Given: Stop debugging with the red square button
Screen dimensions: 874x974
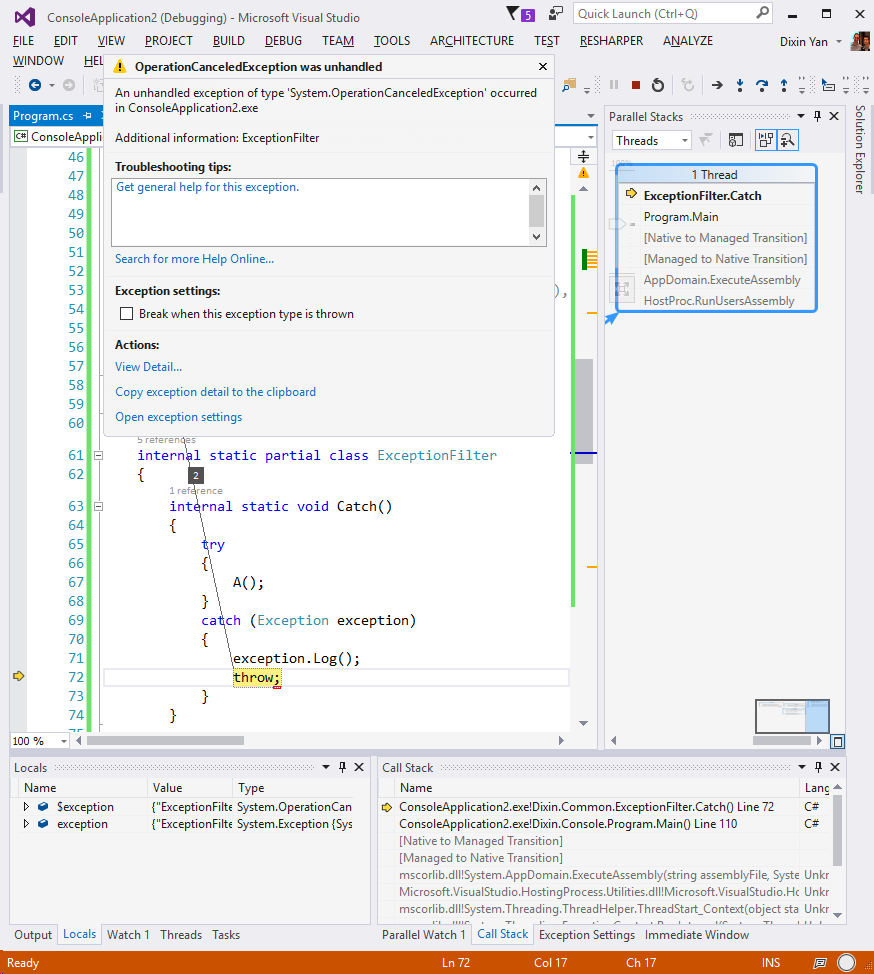Looking at the screenshot, I should coord(635,85).
